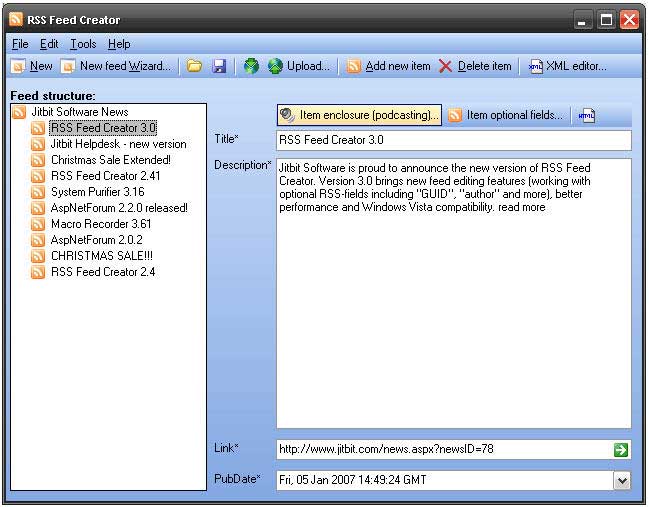The image size is (649, 507).
Task: Select AspNetForum 2.0.2 item
Action: [x=96, y=240]
